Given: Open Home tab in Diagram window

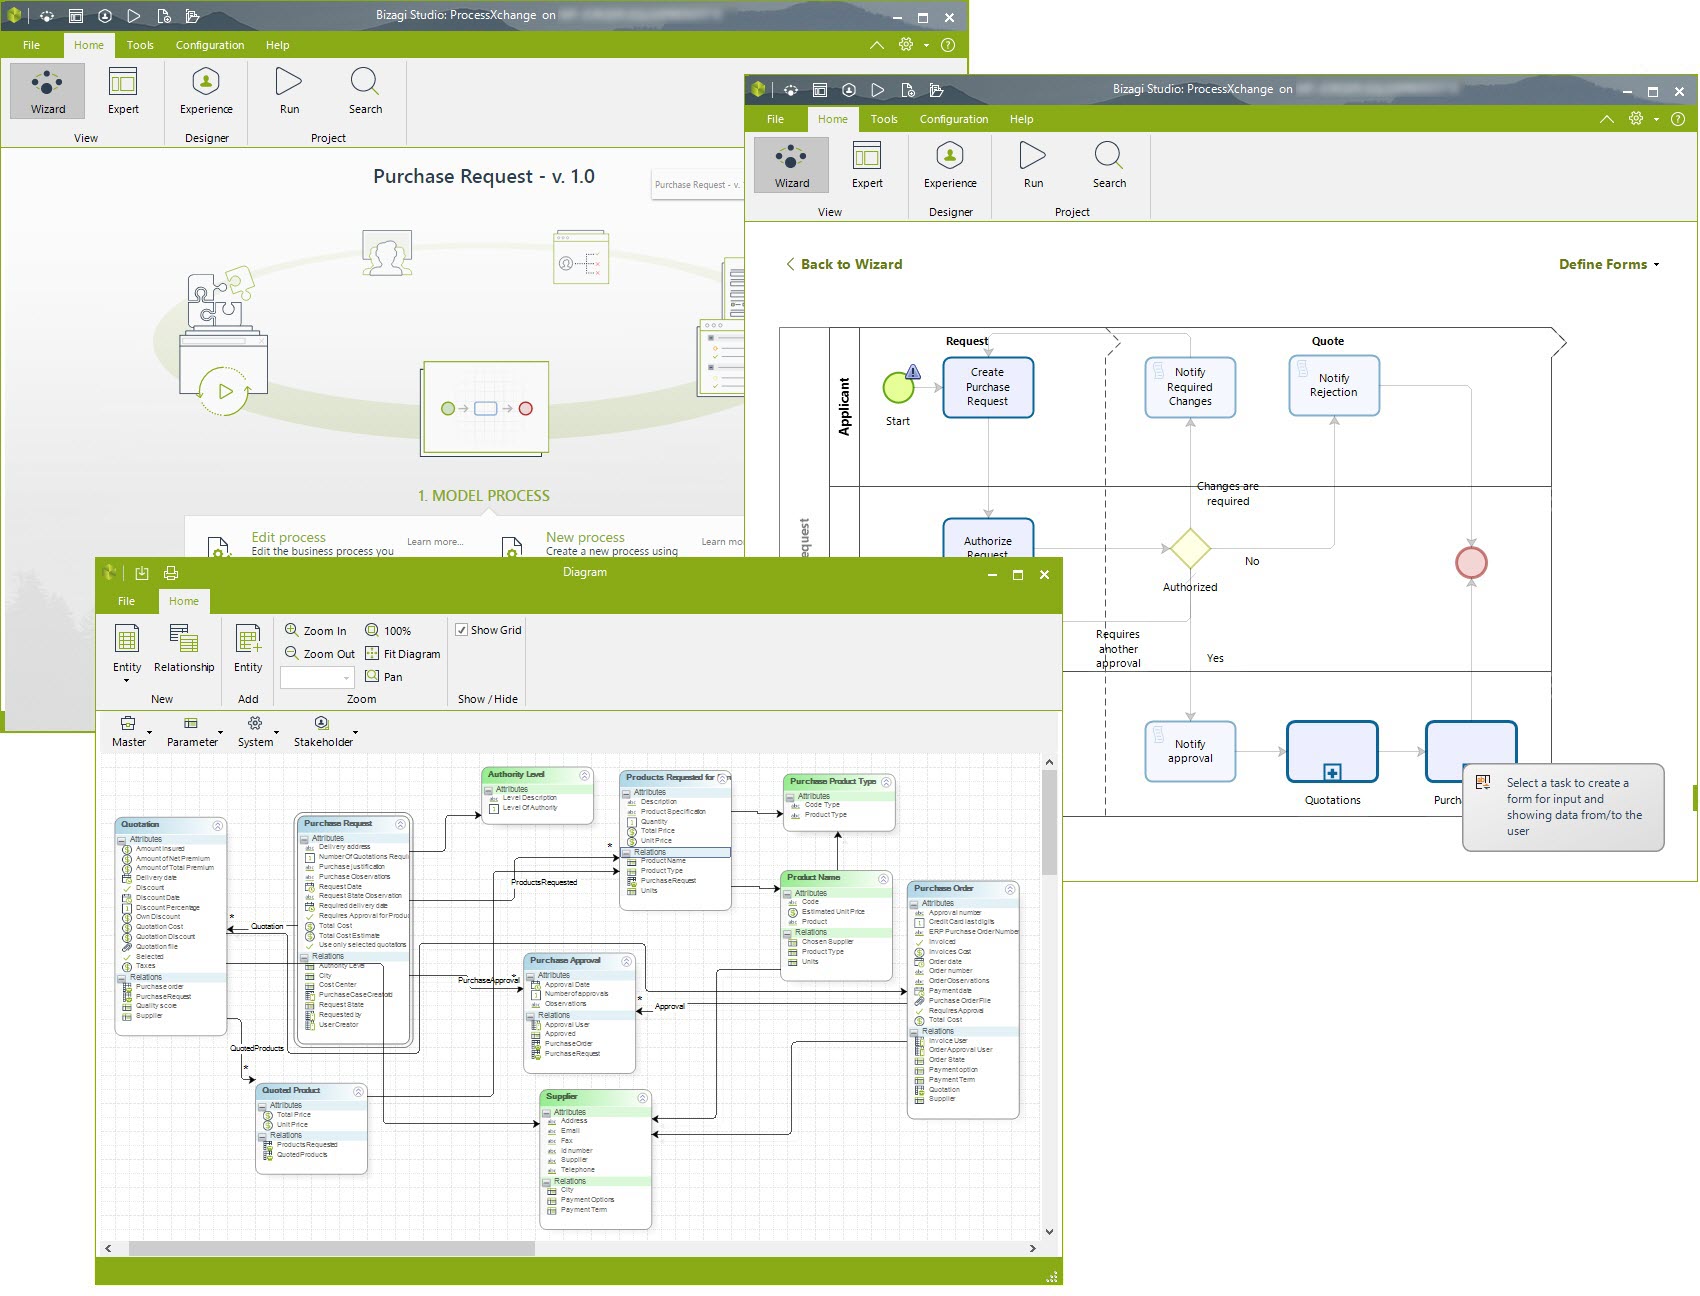Looking at the screenshot, I should click(x=183, y=601).
